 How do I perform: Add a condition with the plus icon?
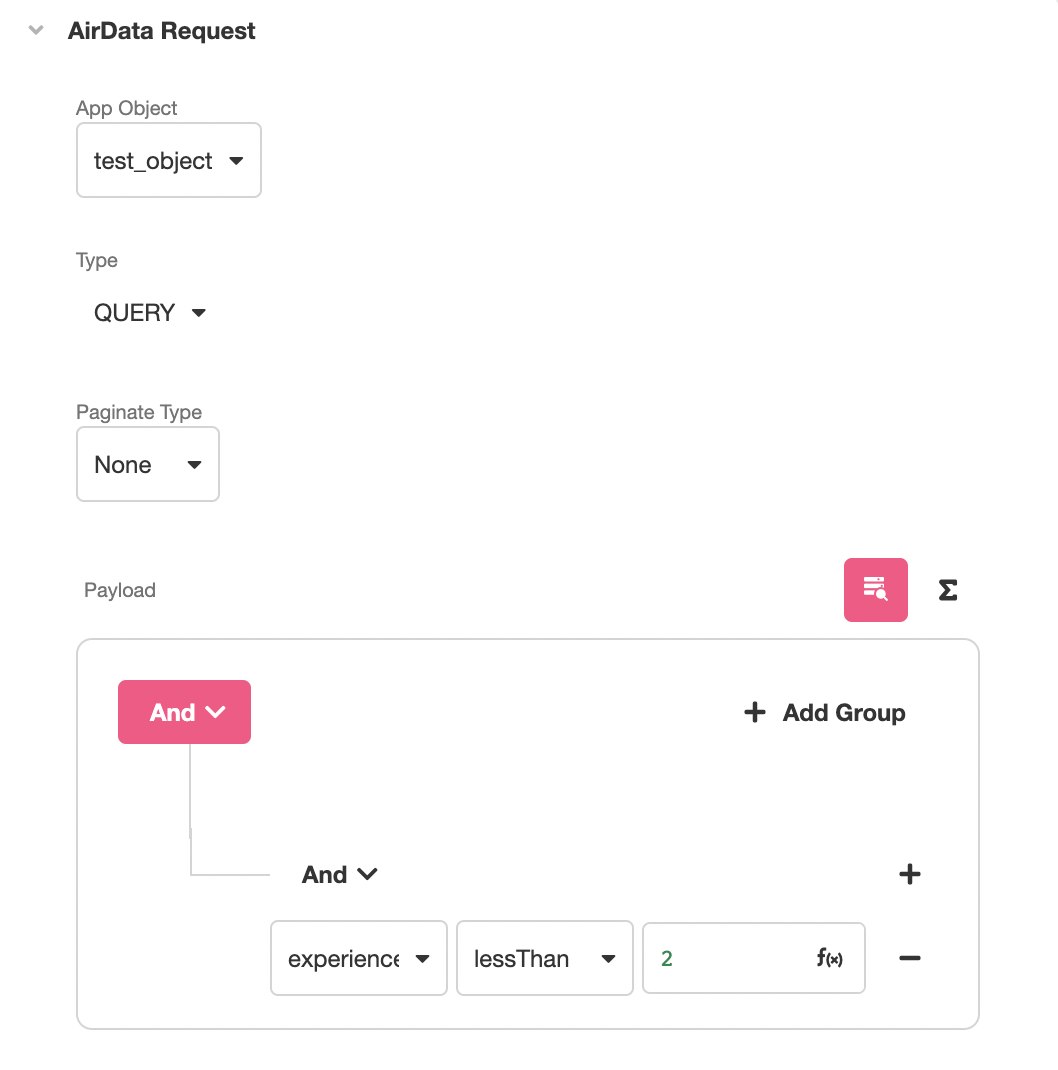909,874
